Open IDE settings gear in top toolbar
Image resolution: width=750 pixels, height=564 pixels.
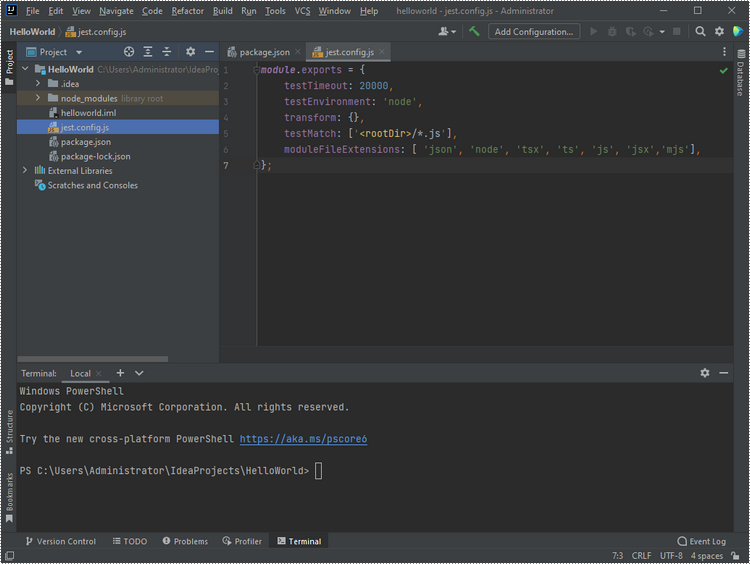[719, 32]
